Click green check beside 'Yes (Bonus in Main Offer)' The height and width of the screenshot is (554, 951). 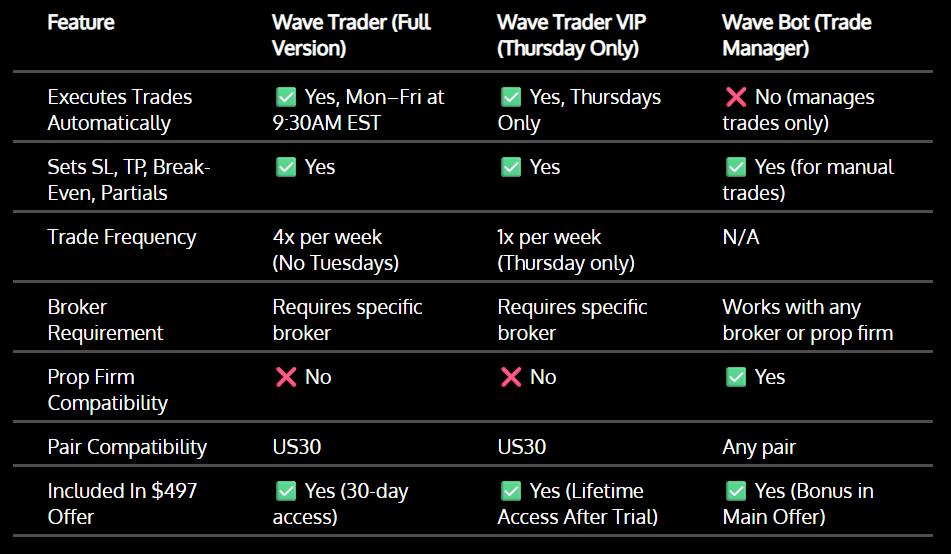click(x=736, y=491)
